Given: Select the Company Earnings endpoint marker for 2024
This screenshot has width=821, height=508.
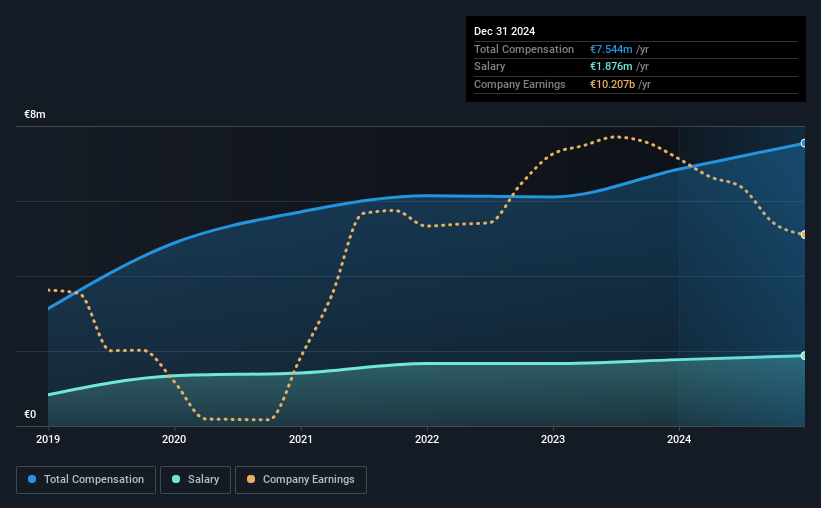Looking at the screenshot, I should (804, 235).
